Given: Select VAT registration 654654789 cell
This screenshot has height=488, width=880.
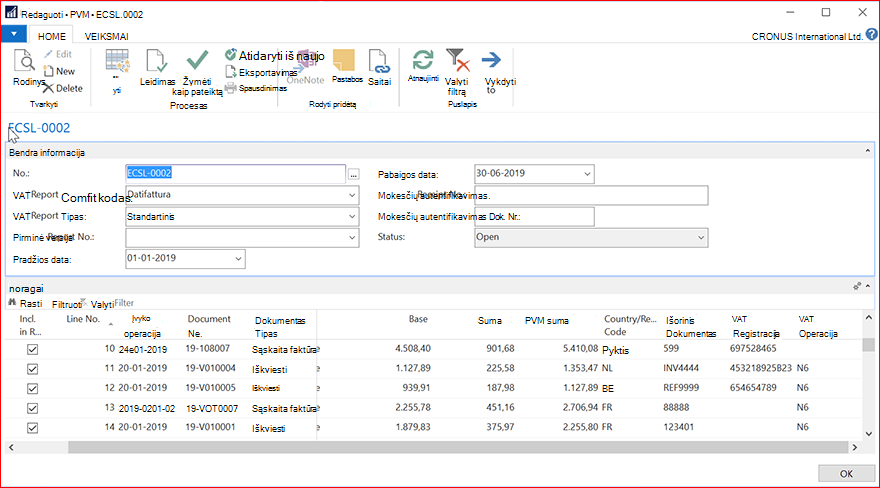Looking at the screenshot, I should pos(753,388).
